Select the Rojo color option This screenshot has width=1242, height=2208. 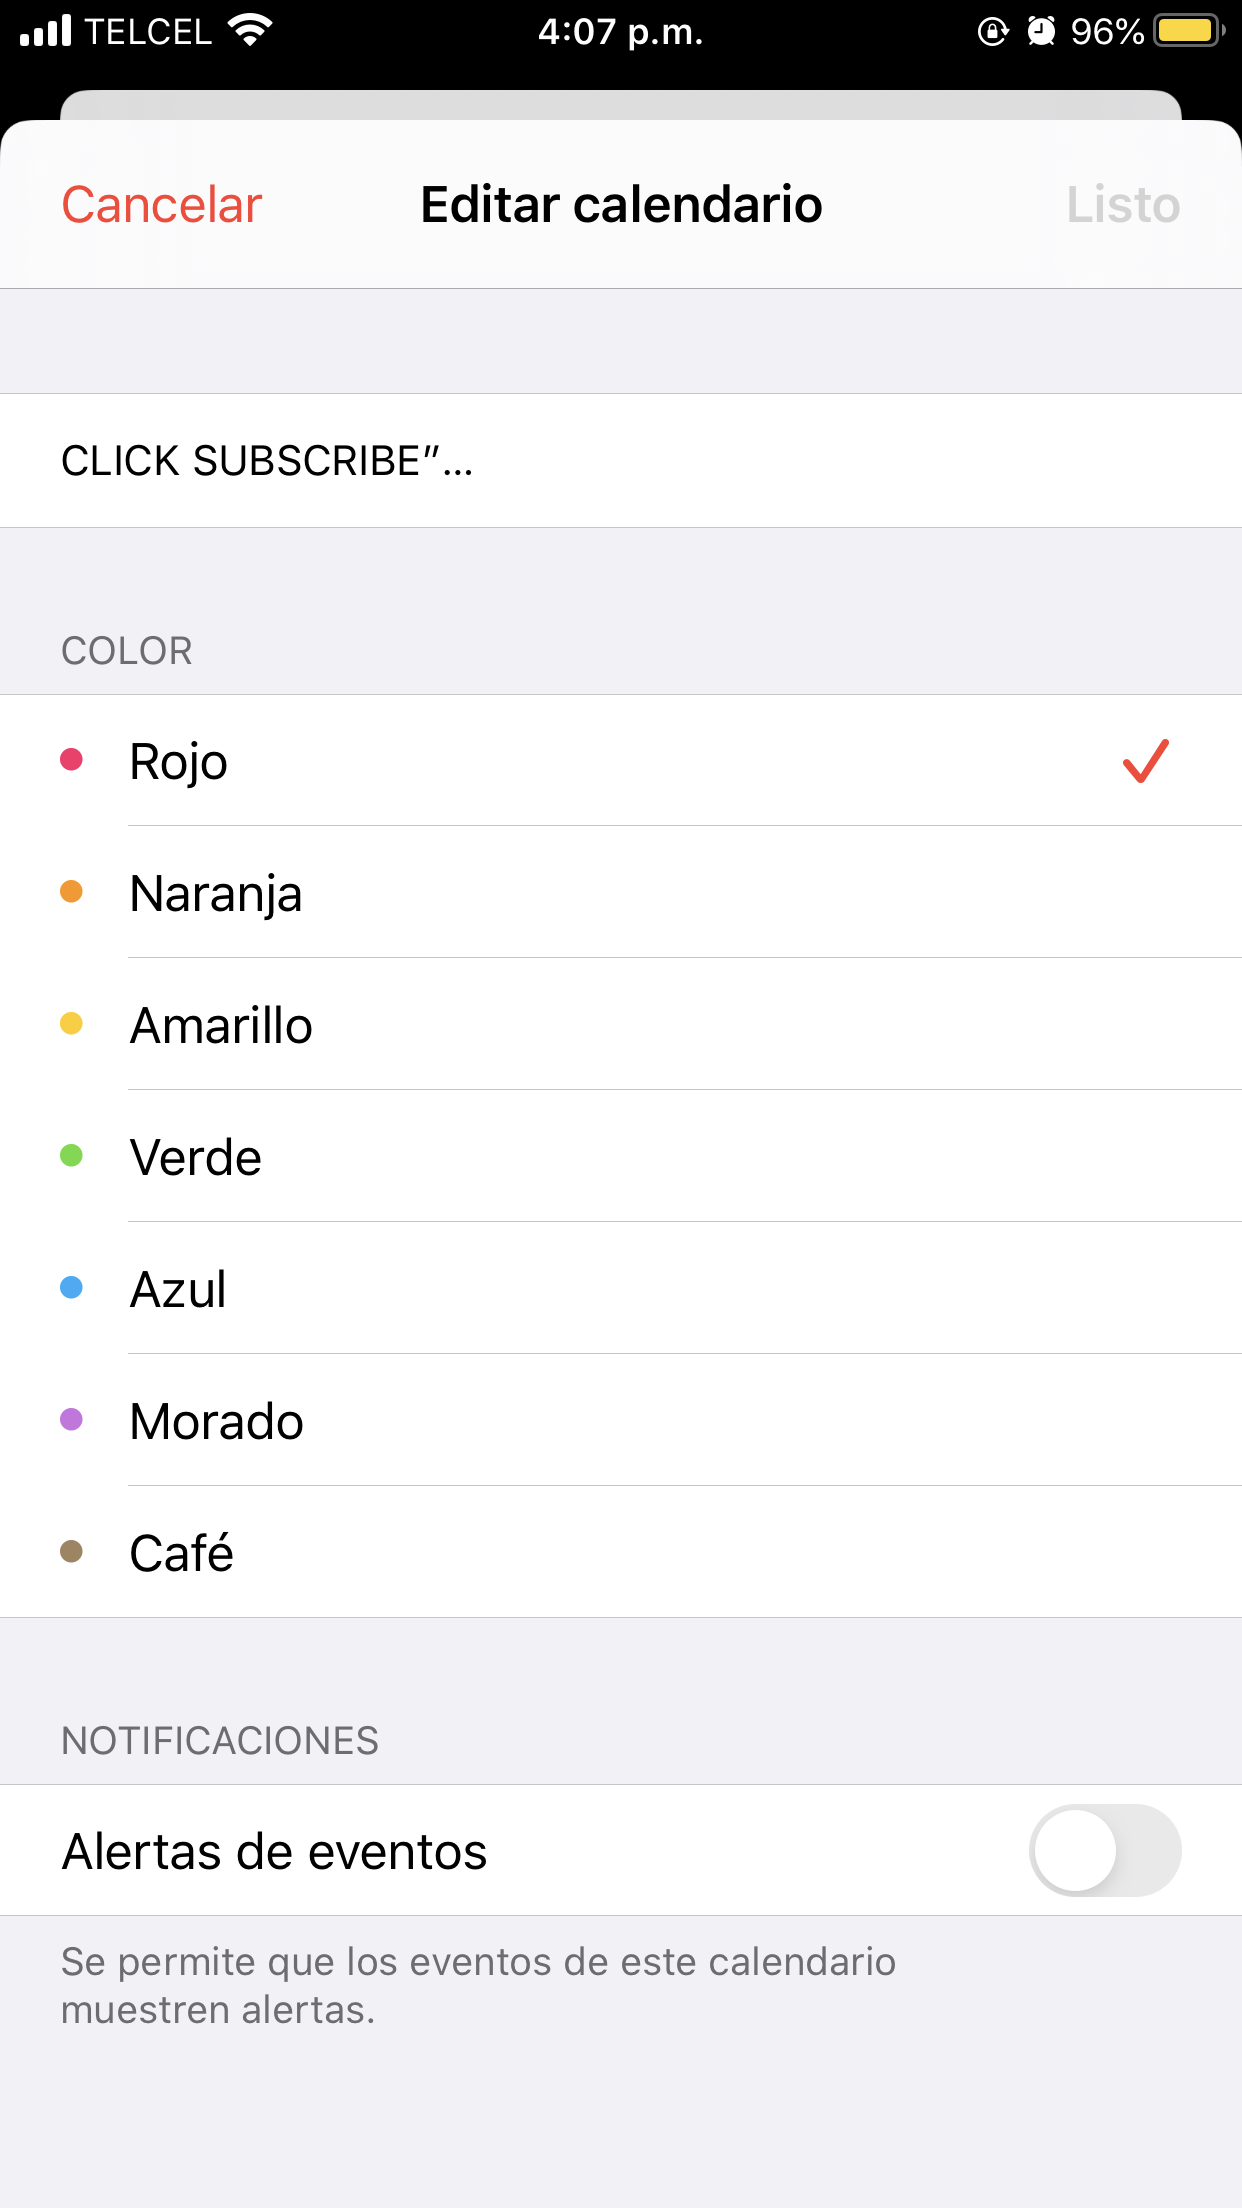620,761
